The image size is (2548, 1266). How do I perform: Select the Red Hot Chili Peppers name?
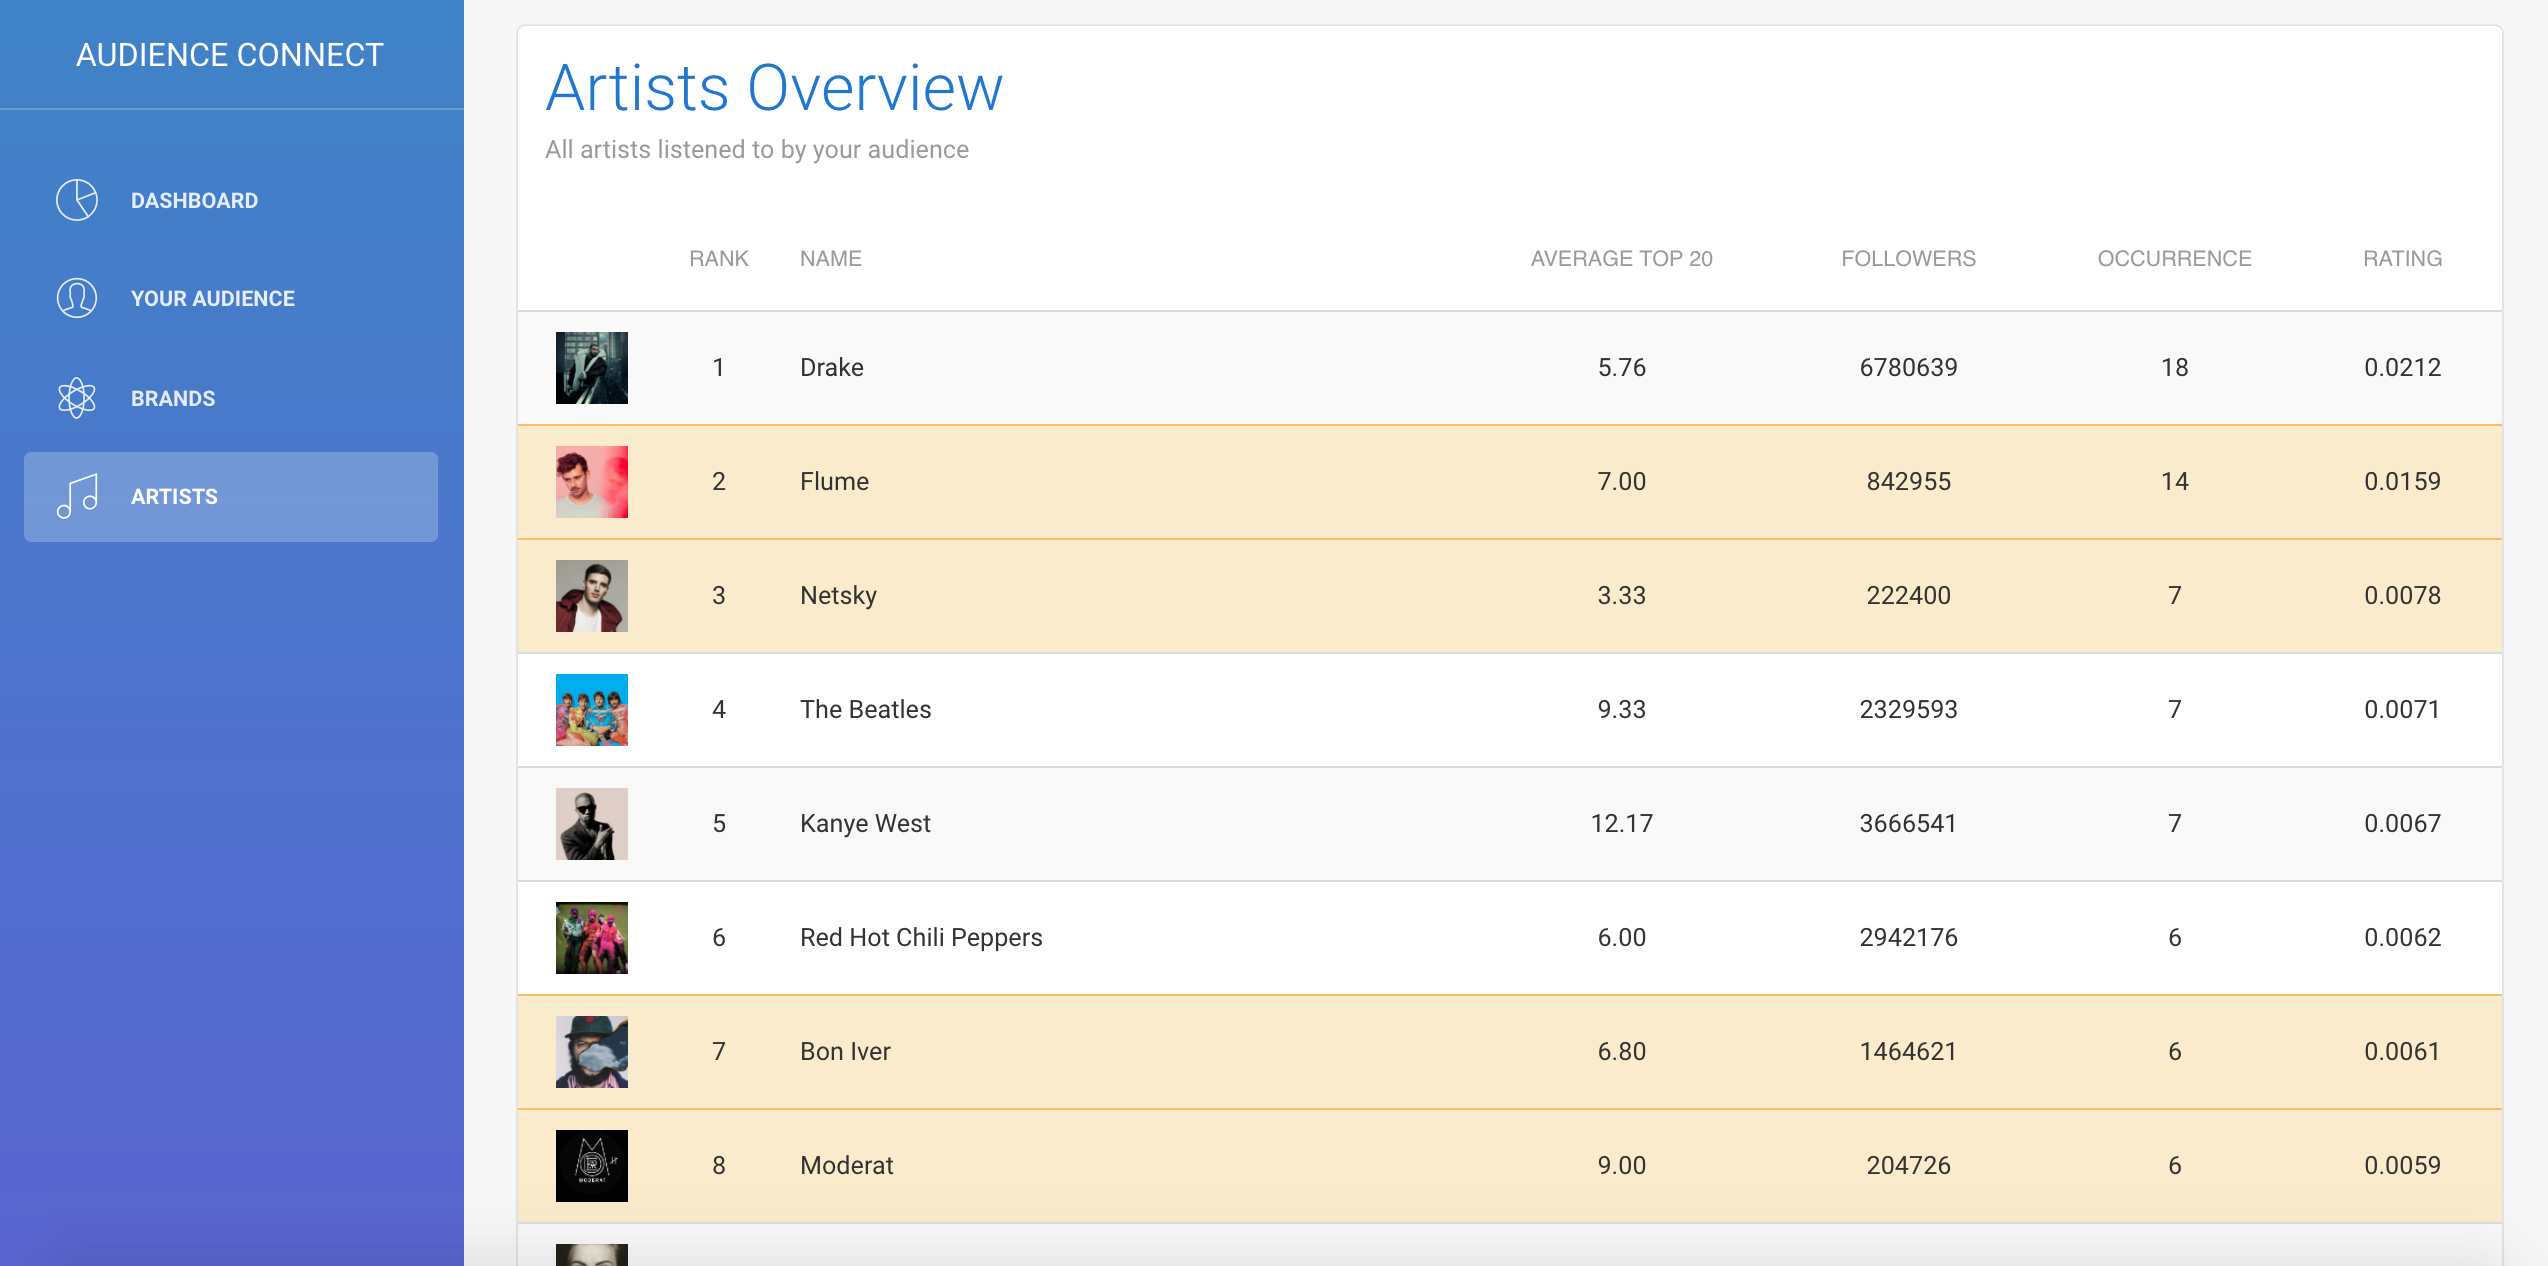pos(921,938)
